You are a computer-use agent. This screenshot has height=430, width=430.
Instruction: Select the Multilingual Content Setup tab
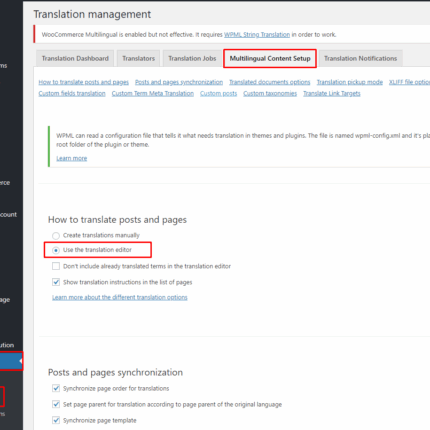pyautogui.click(x=270, y=58)
